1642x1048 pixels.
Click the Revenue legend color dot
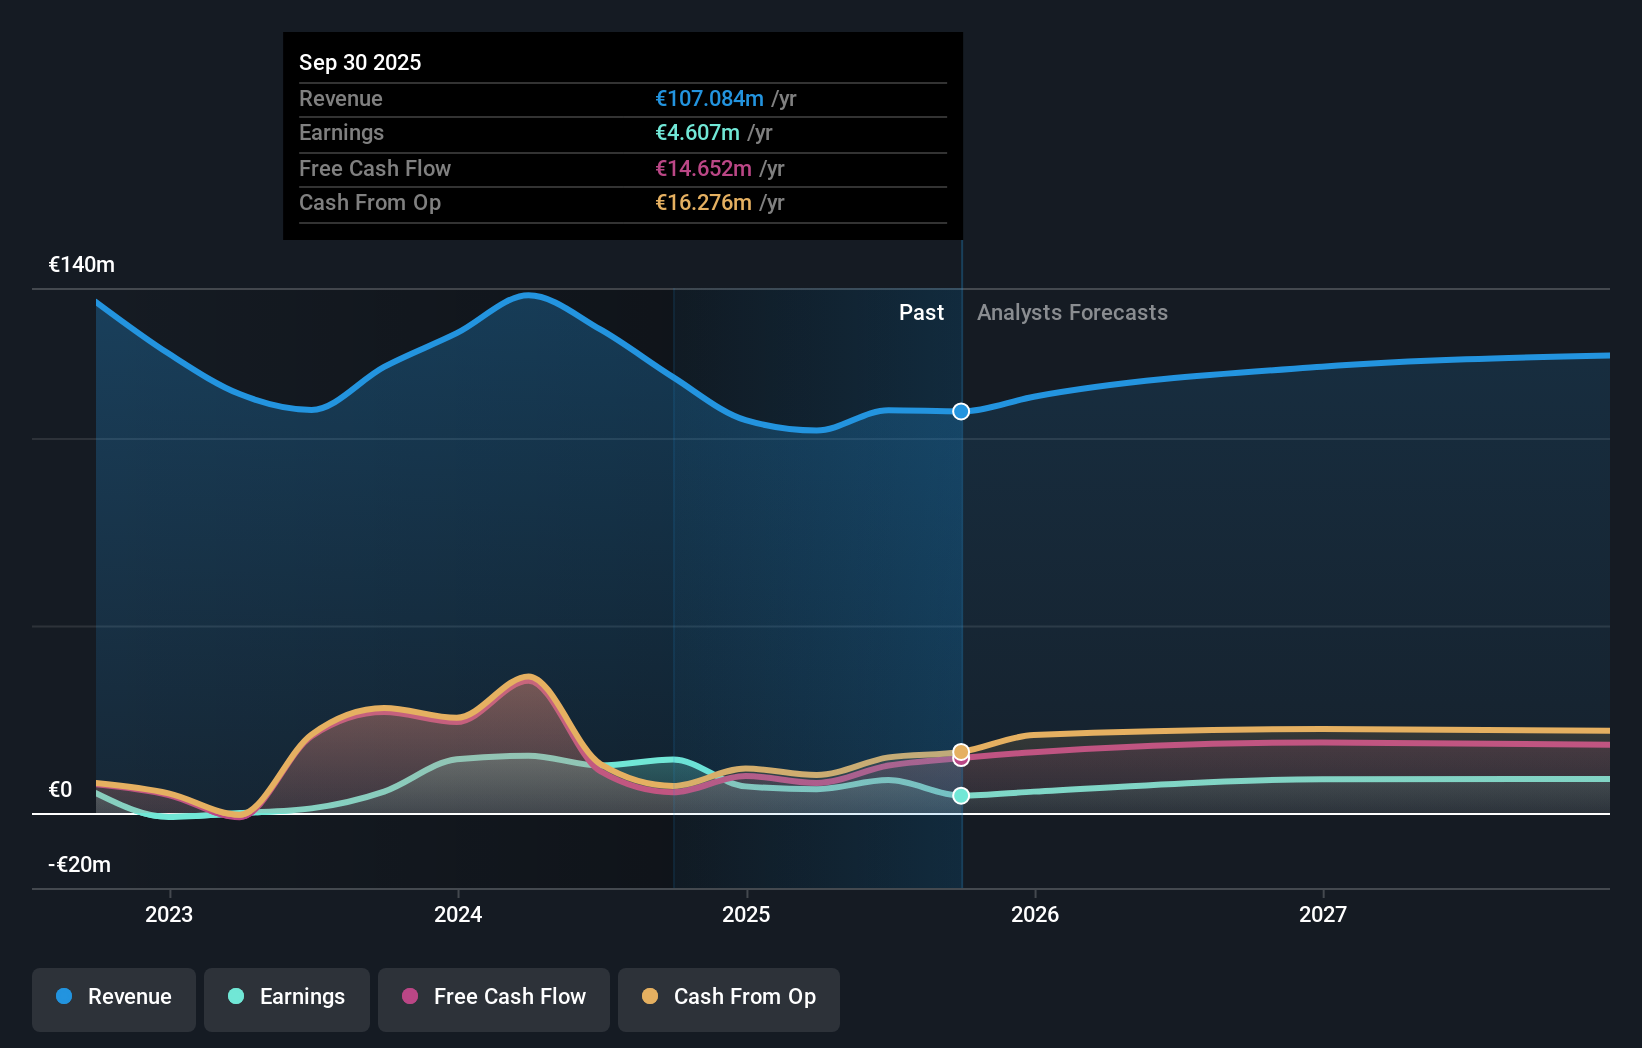click(x=63, y=997)
